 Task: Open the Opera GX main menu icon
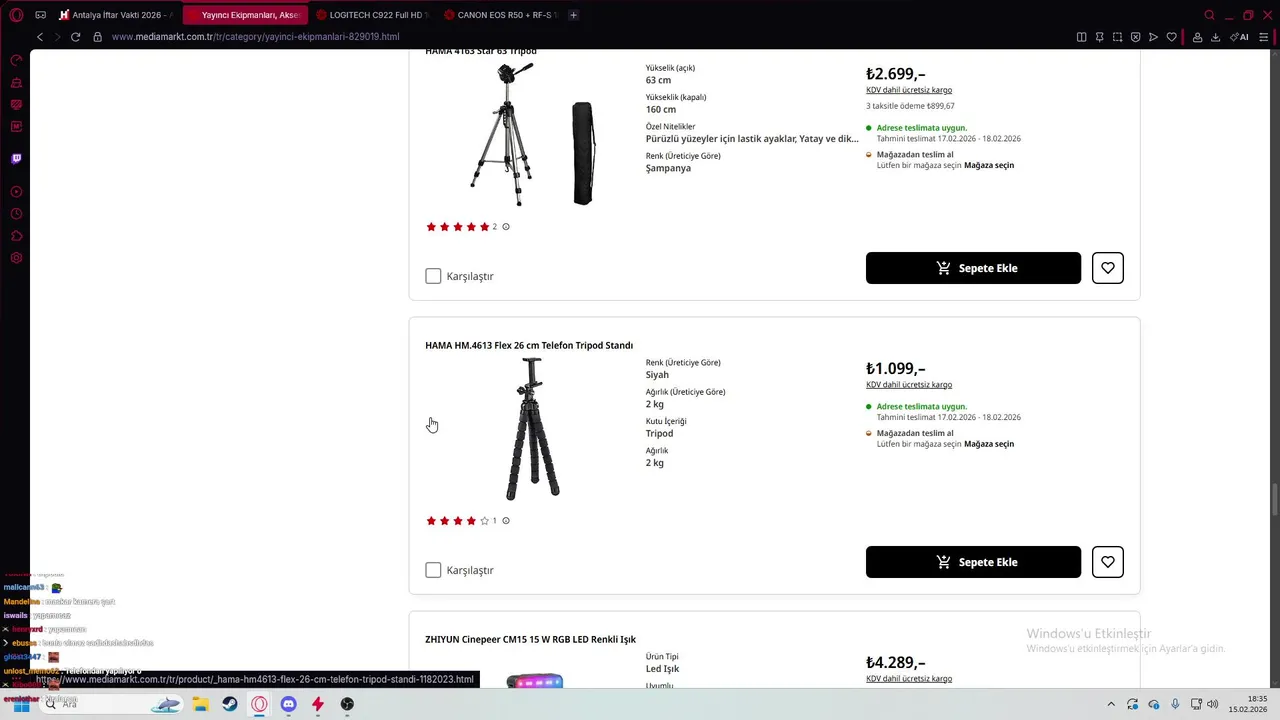point(16,15)
